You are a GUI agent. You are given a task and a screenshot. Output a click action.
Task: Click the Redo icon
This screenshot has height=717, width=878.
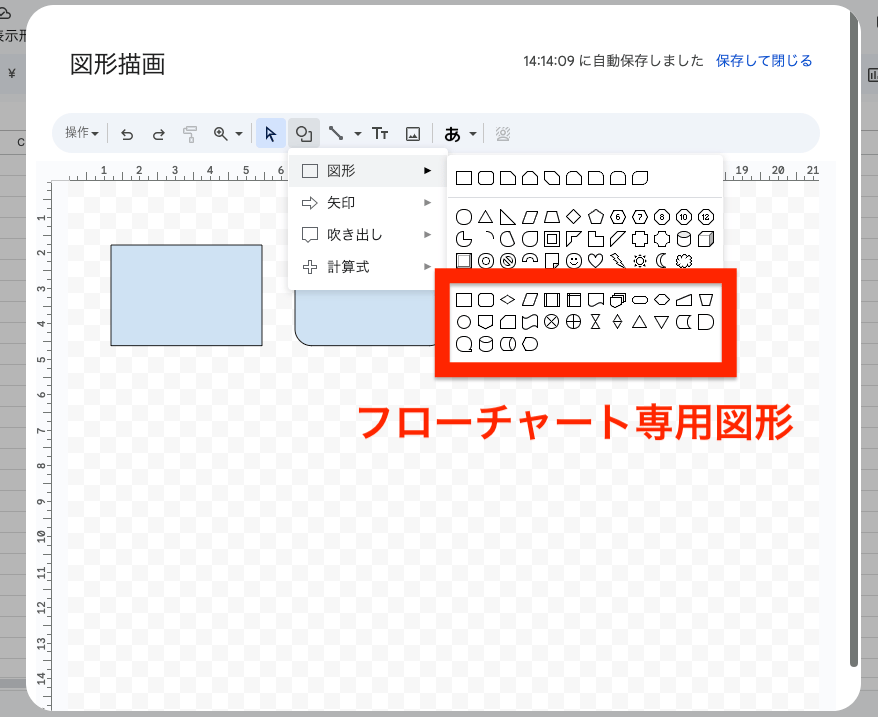pyautogui.click(x=157, y=132)
